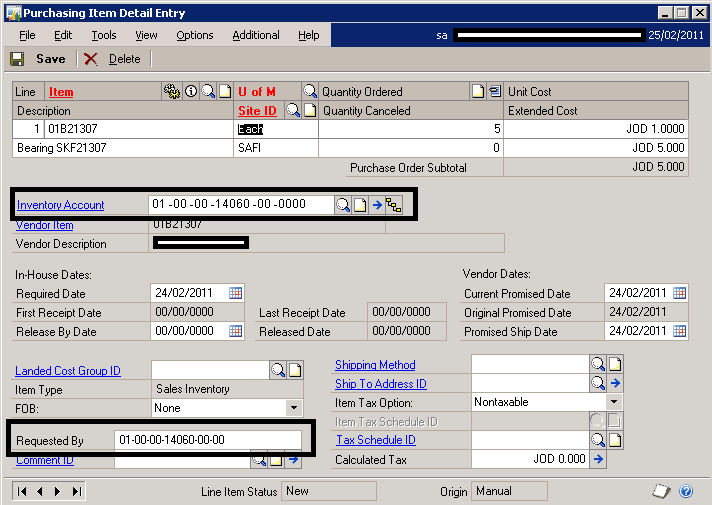Click the Calculated Tax blue arrow expansion

[x=598, y=459]
